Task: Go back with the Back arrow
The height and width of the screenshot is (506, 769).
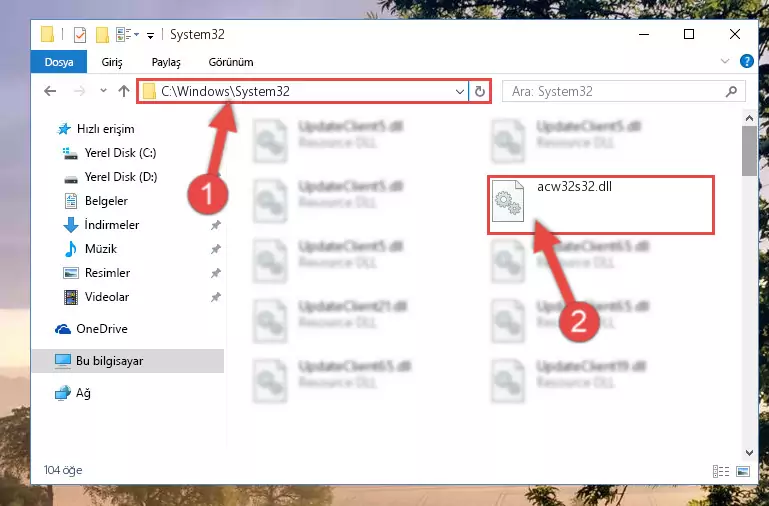Action: coord(50,91)
